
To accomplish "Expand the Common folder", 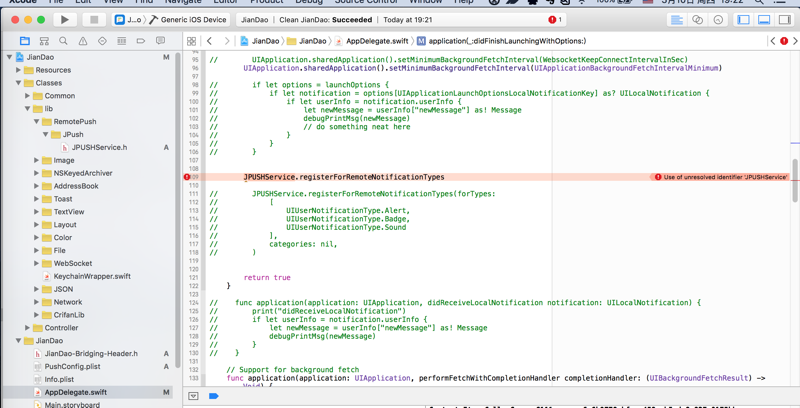I will [28, 96].
